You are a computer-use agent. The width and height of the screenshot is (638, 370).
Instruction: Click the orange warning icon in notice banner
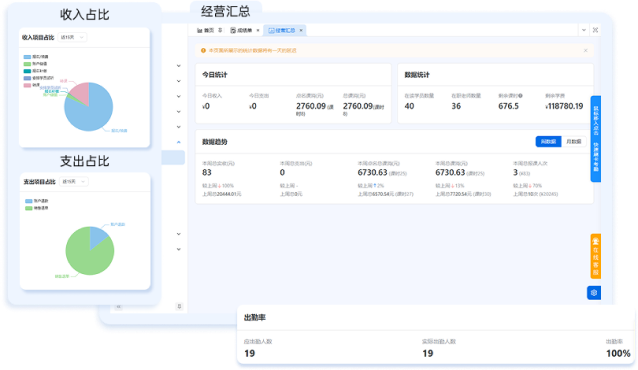click(203, 50)
